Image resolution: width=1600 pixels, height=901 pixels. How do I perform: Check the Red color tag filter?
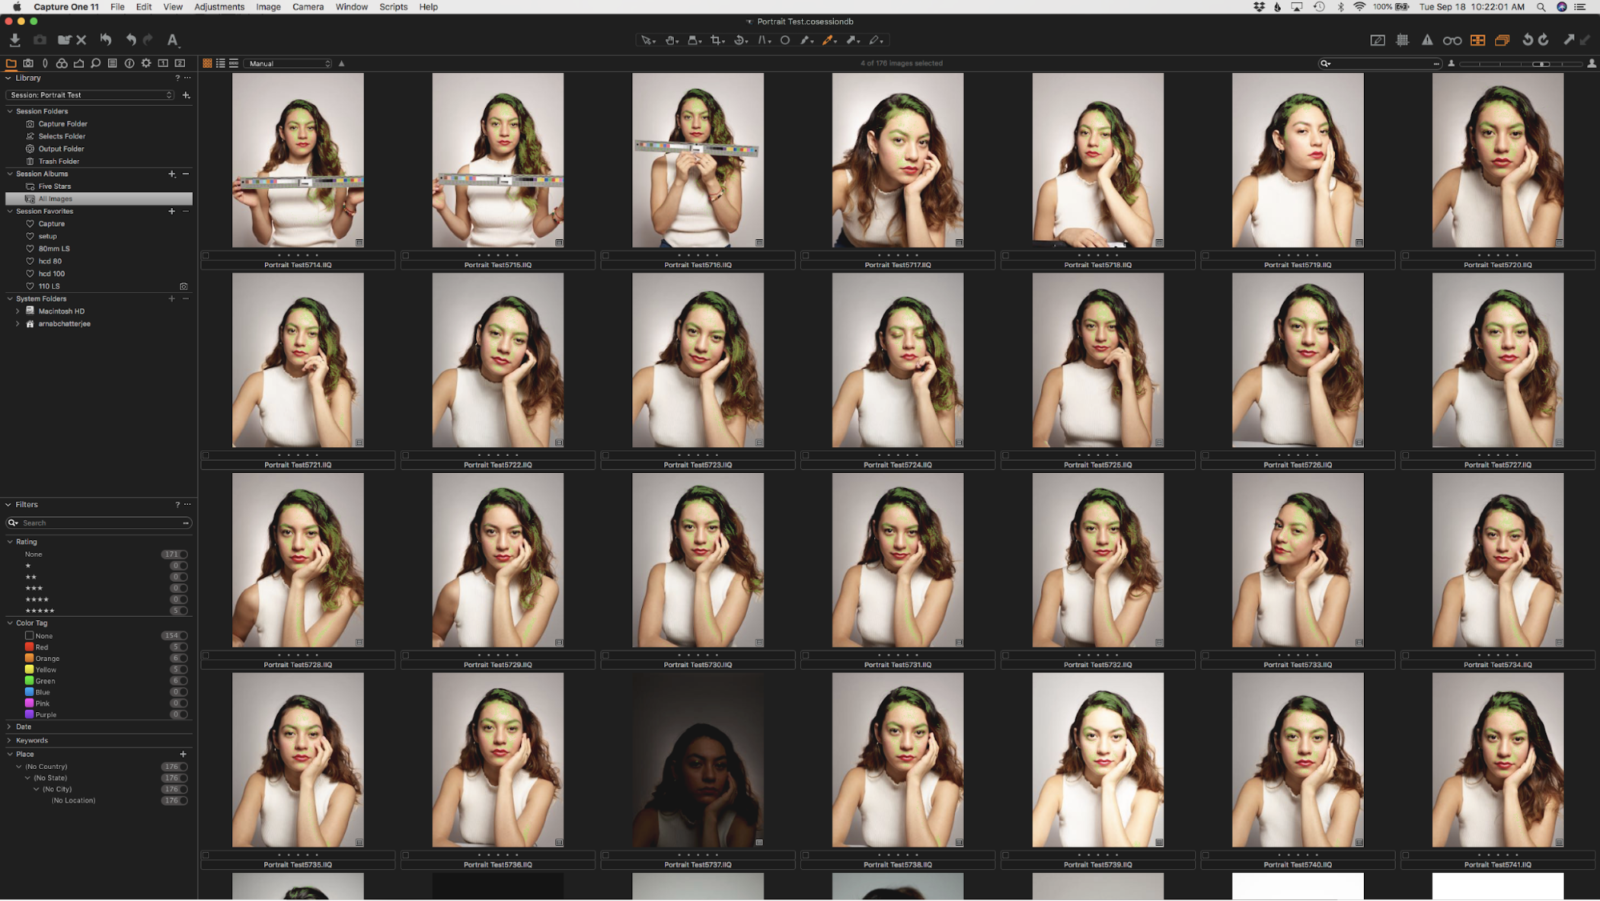pos(30,647)
